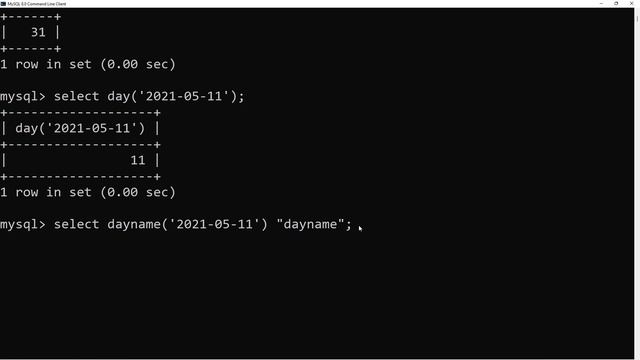
Task: Open the MySQL window system menu icon
Action: pyautogui.click(x=3, y=4)
